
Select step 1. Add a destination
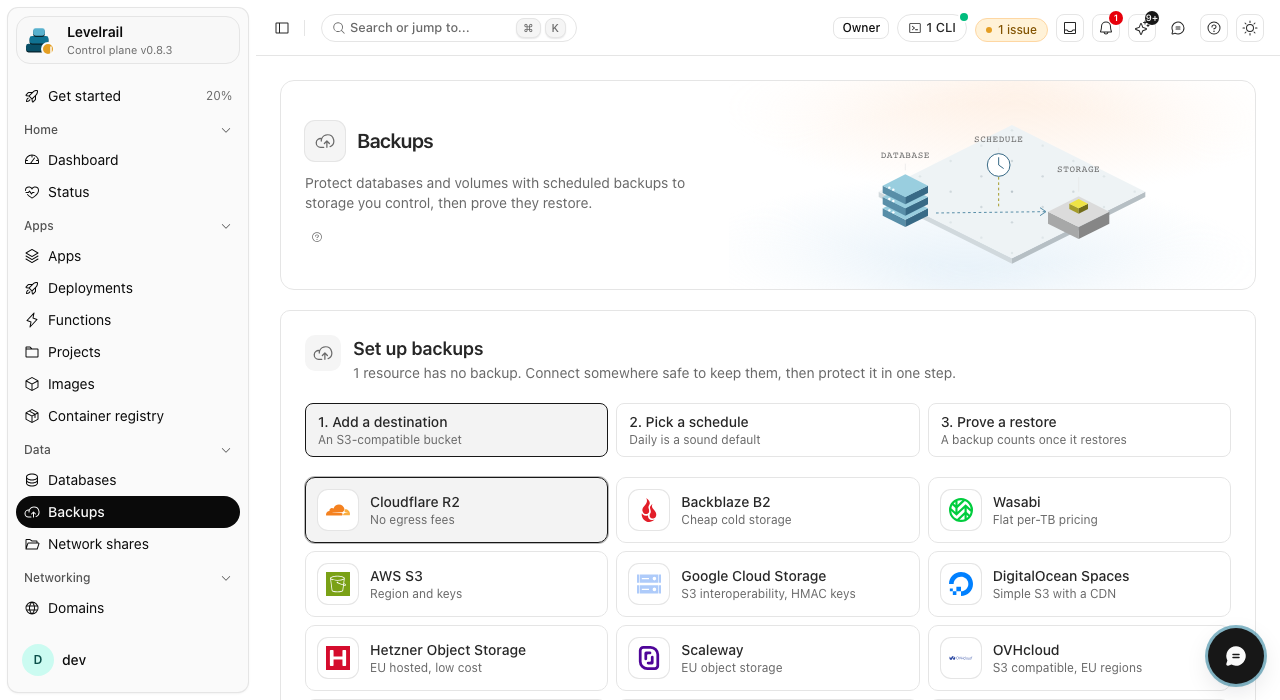[456, 430]
